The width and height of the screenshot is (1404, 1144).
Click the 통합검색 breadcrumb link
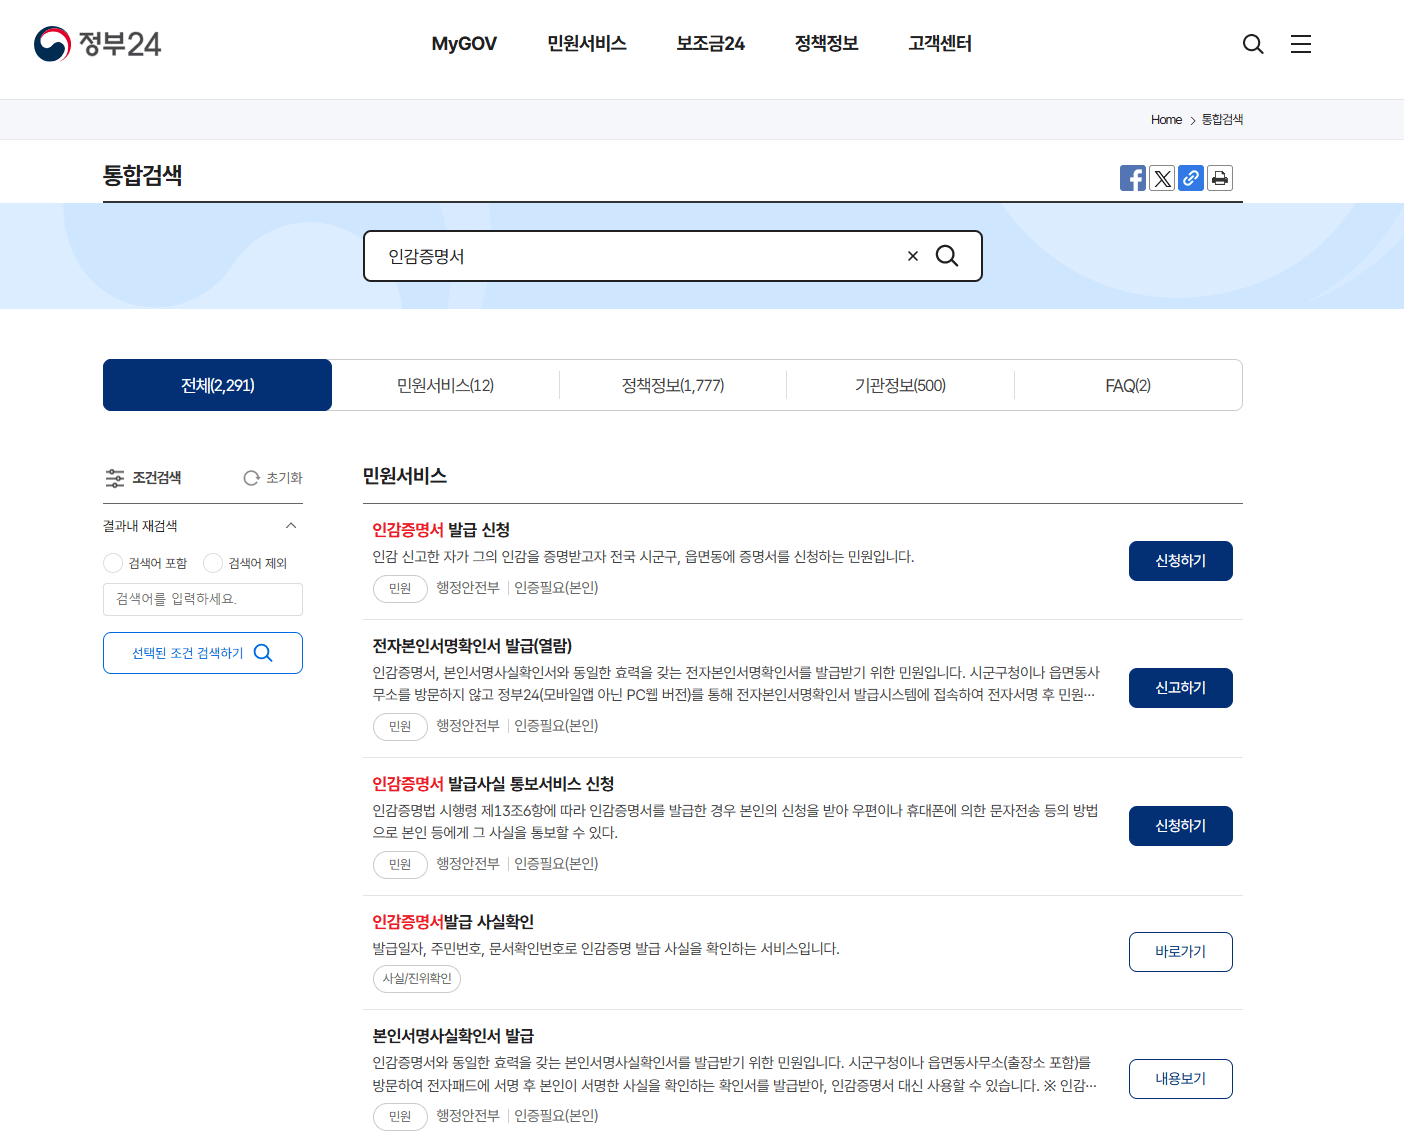(x=1222, y=120)
